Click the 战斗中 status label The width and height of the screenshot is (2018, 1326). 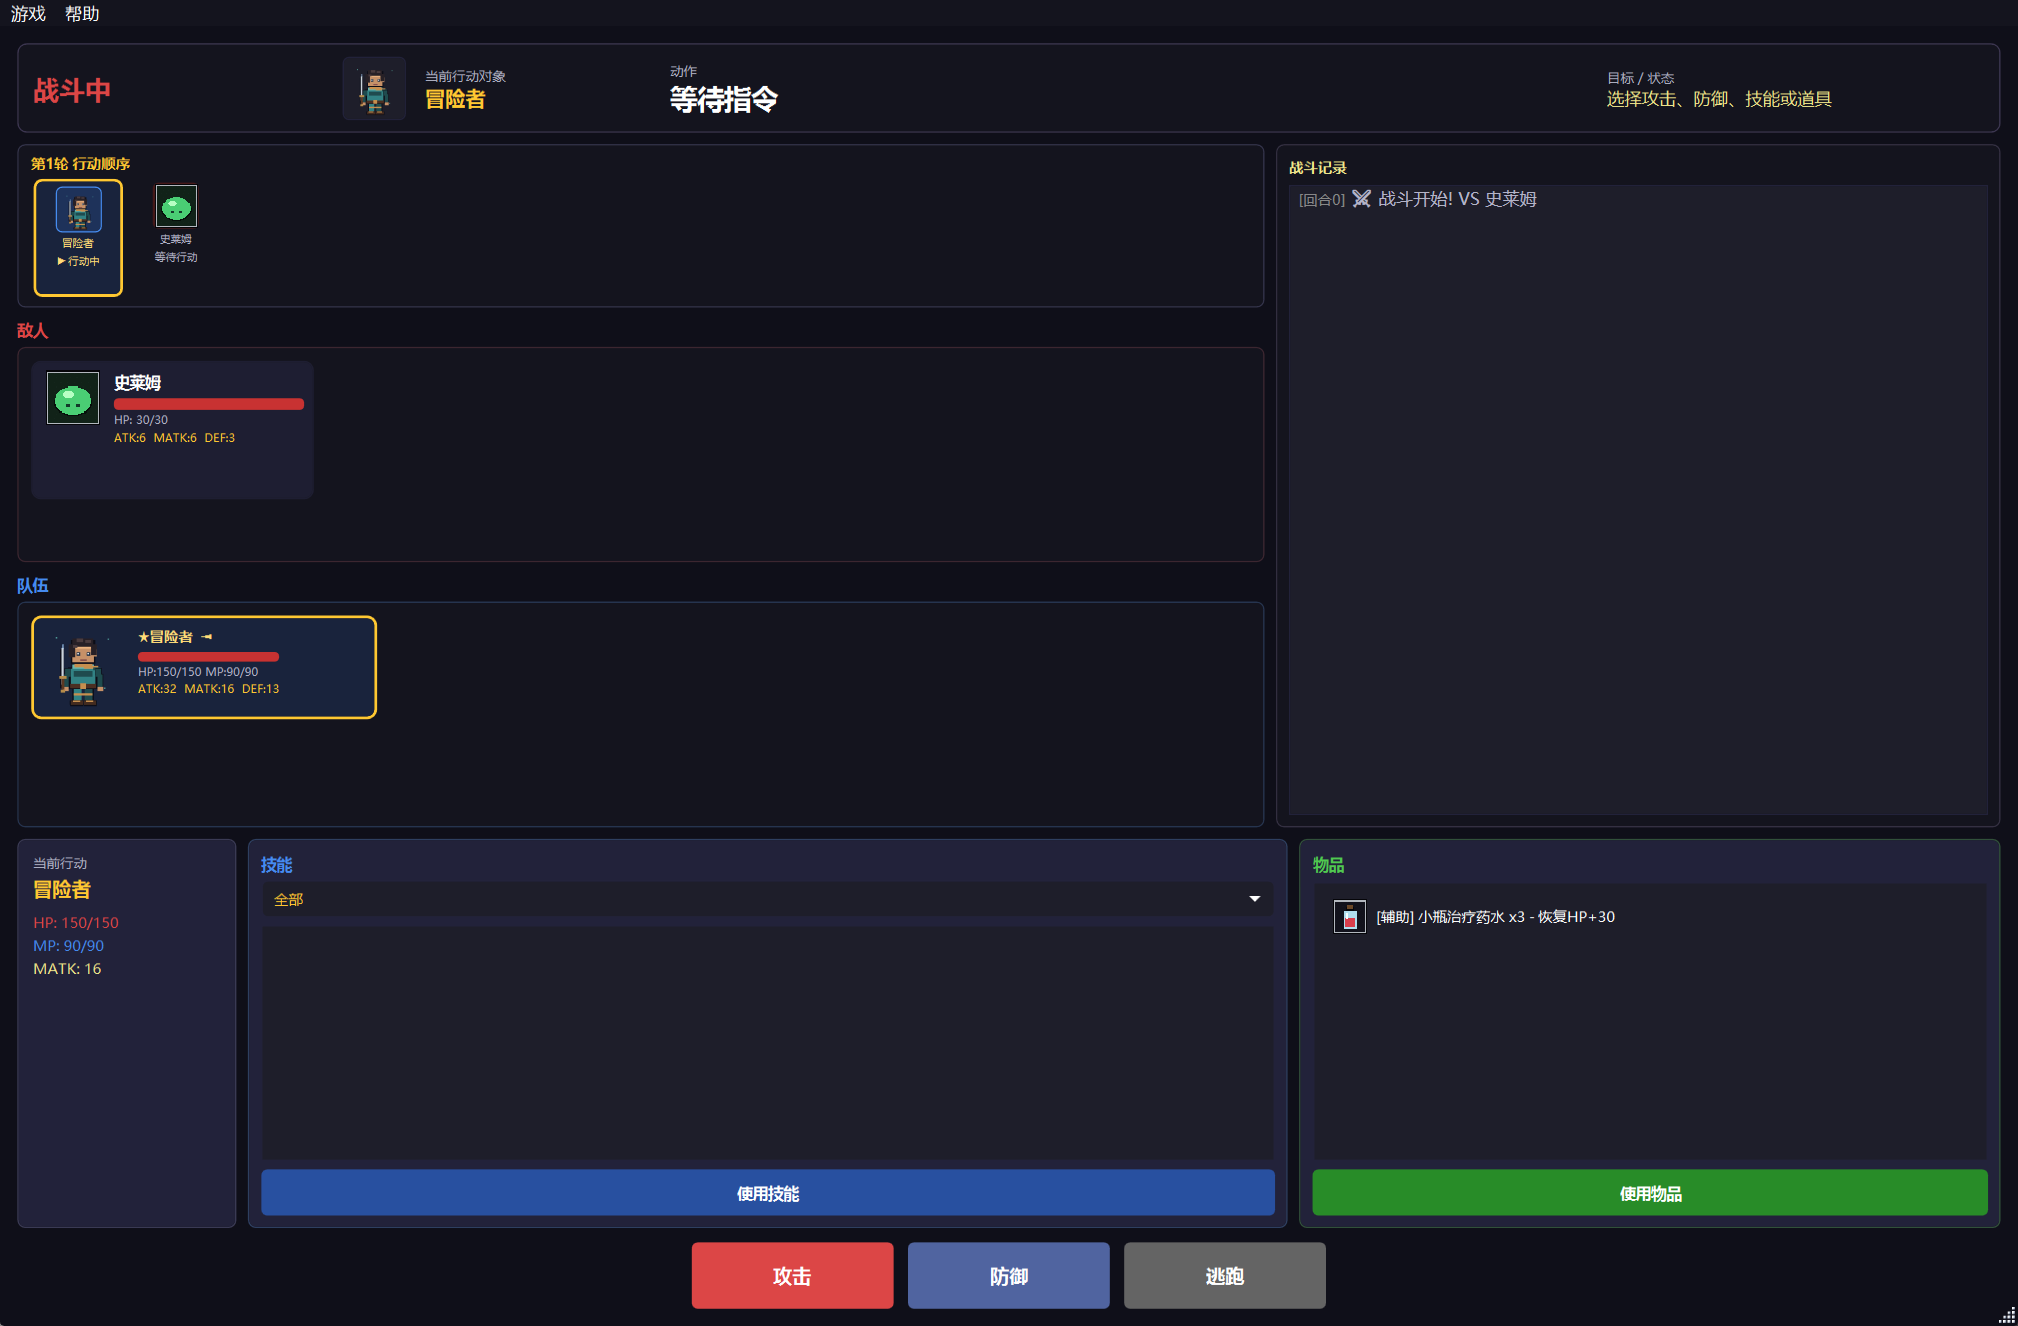(x=72, y=91)
